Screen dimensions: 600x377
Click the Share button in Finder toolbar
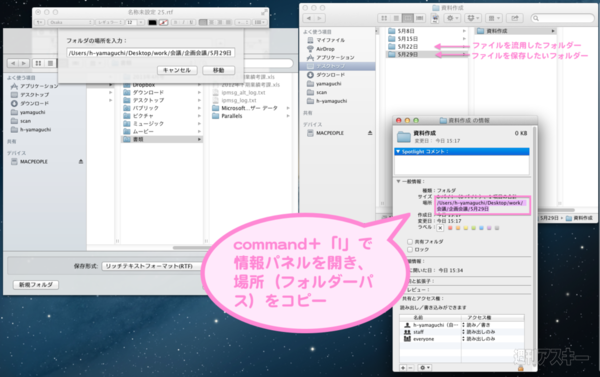[x=515, y=18]
